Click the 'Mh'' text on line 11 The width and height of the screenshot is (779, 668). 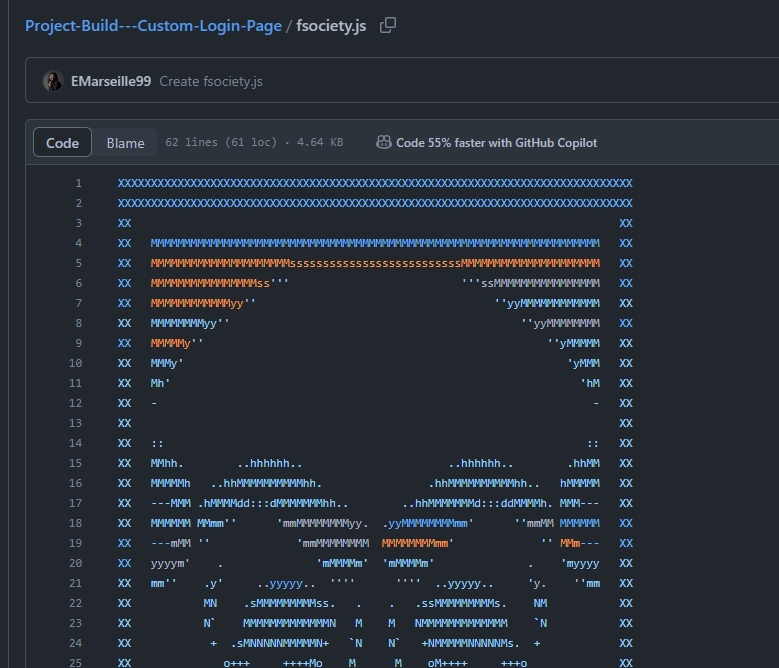pos(160,383)
